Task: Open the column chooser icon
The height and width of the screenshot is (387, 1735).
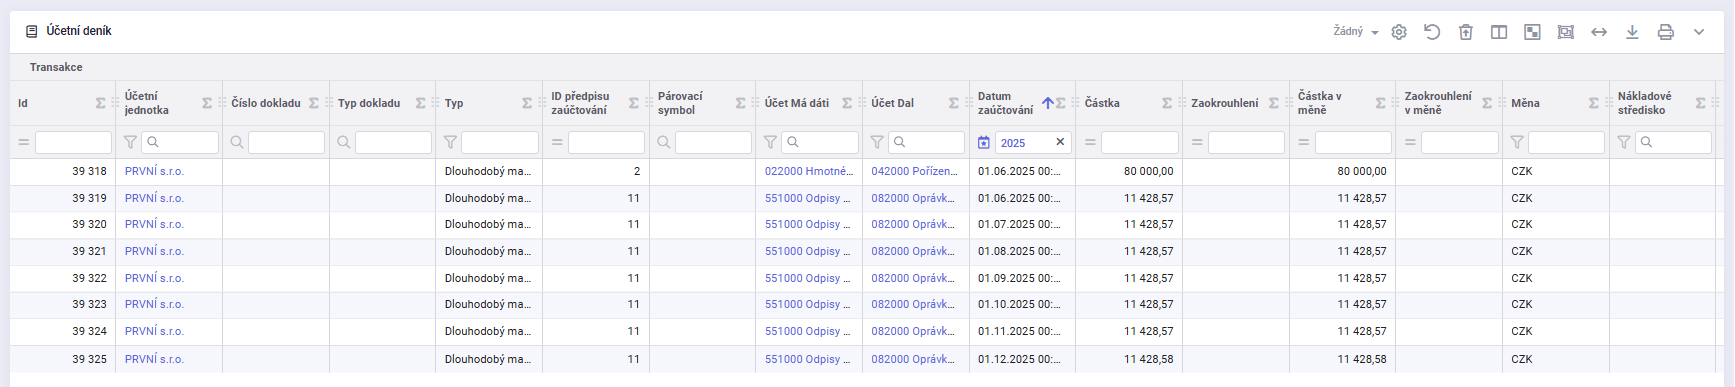Action: coord(1499,32)
